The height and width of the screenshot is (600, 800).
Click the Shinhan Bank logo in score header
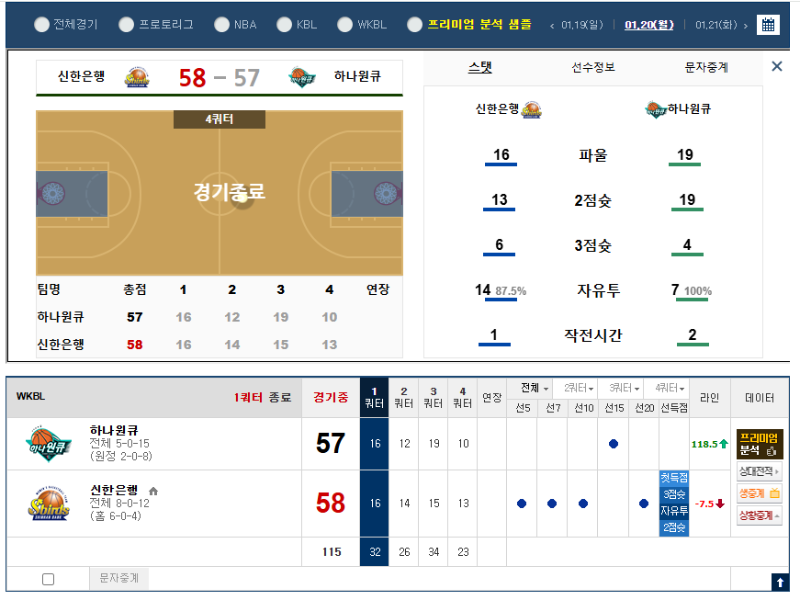point(137,77)
